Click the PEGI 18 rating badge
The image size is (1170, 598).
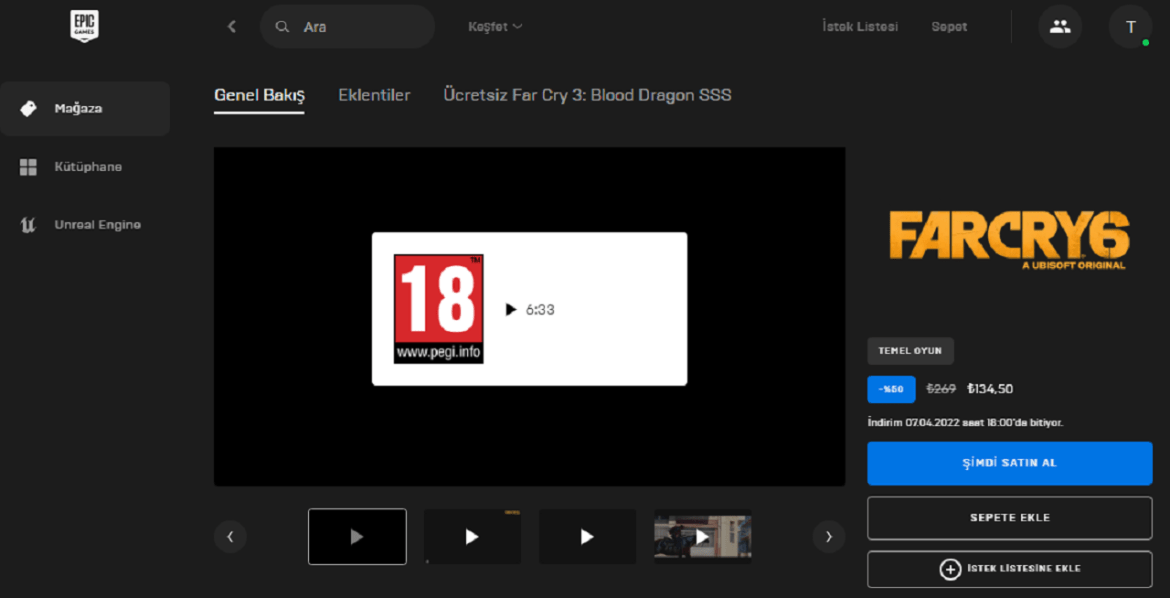439,309
